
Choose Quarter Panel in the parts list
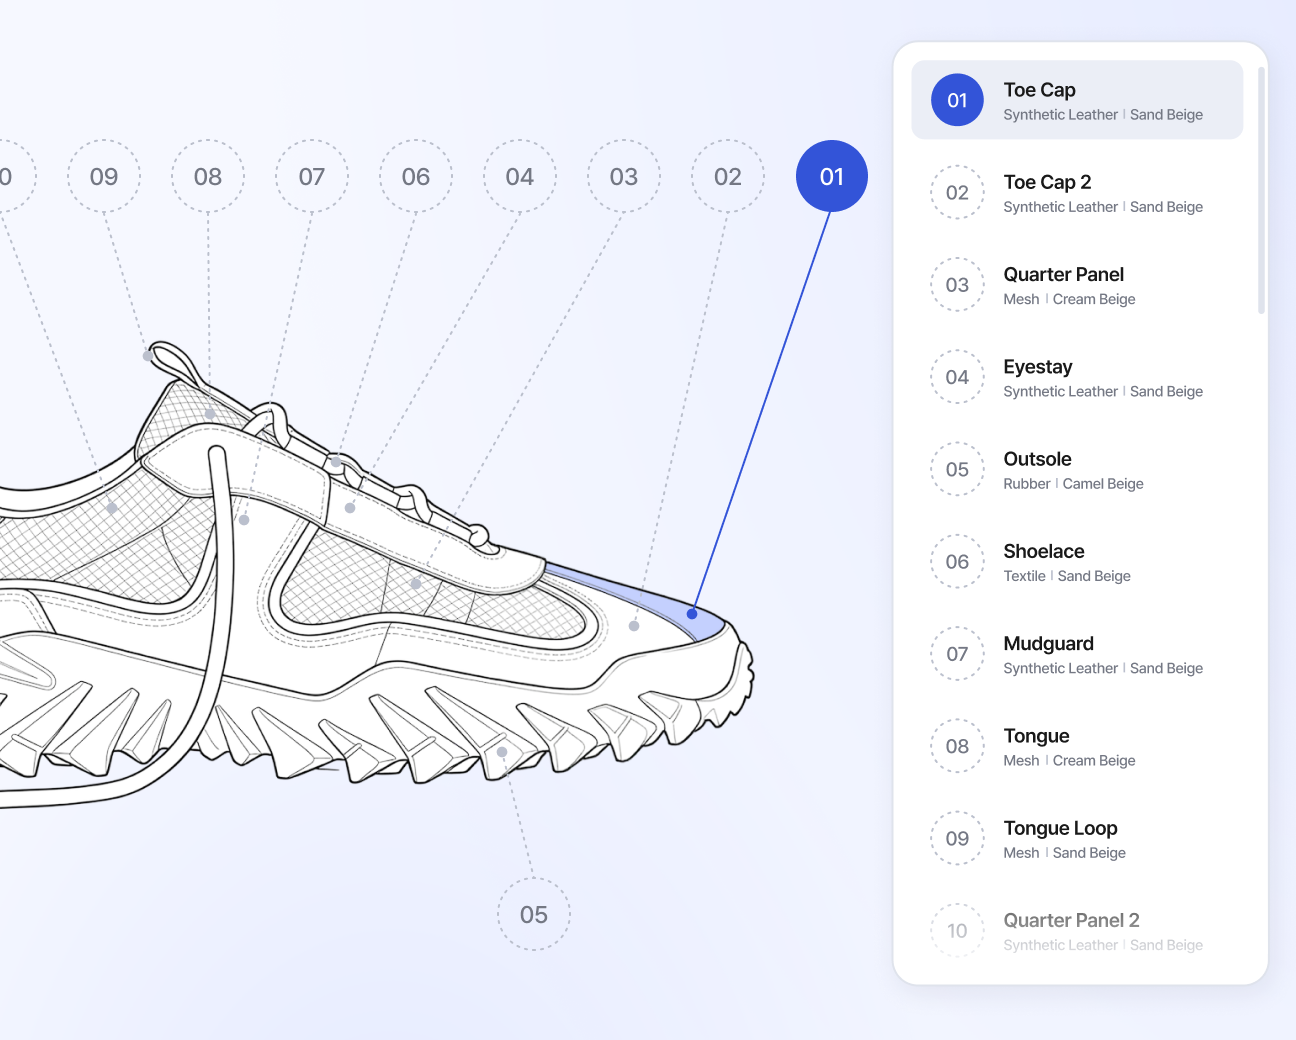[x=1077, y=285]
